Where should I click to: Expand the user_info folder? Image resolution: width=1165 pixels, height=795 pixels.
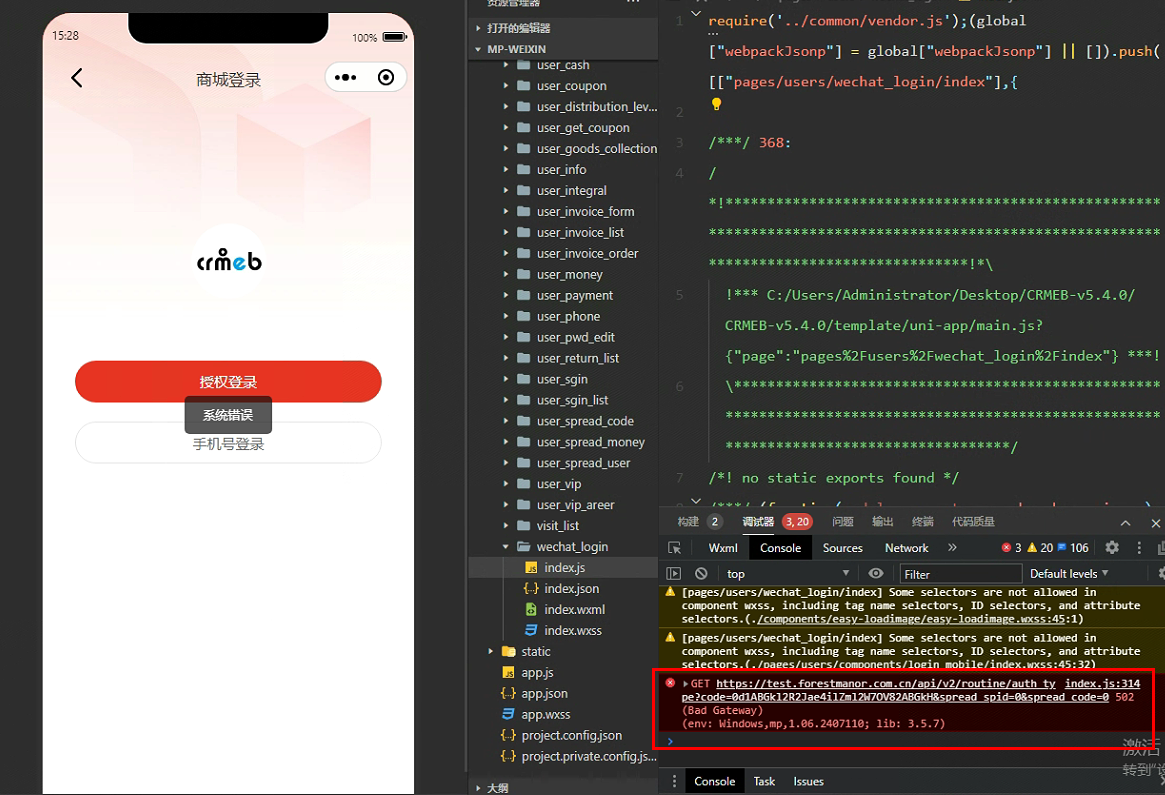point(505,169)
